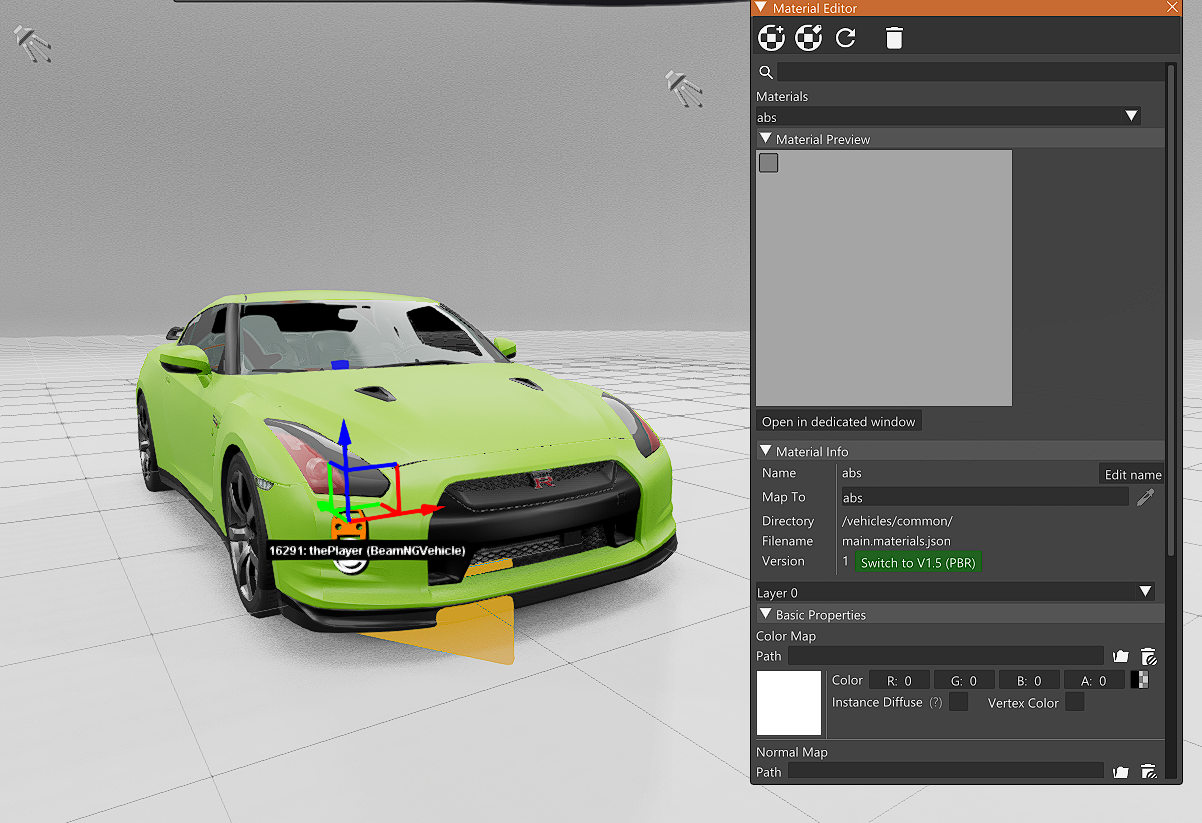Click Open in dedicated window button
The image size is (1202, 823).
point(838,422)
